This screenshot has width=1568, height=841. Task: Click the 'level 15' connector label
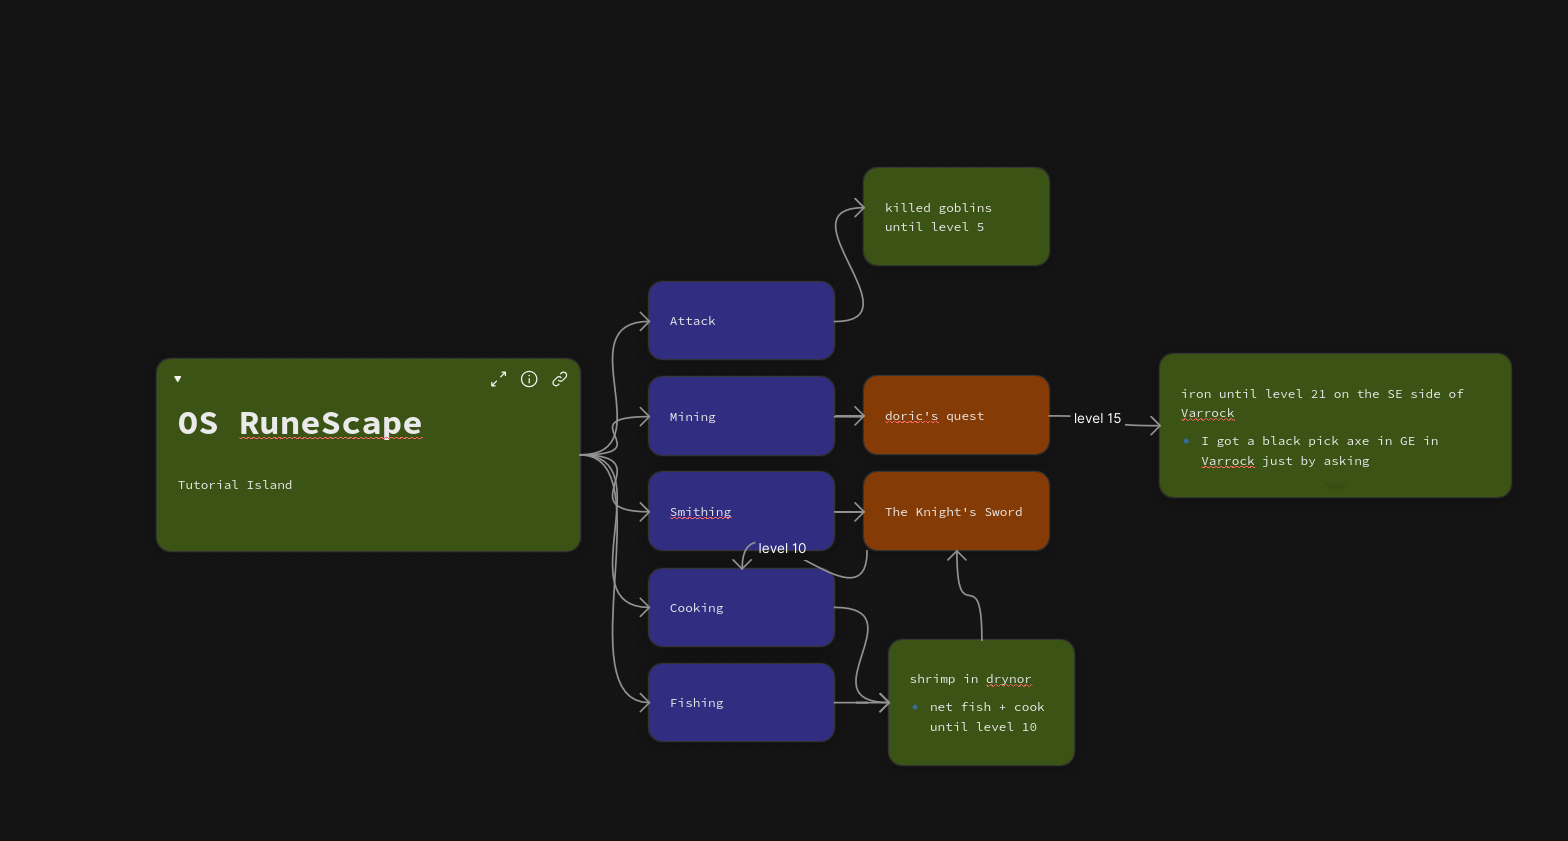coord(1097,418)
